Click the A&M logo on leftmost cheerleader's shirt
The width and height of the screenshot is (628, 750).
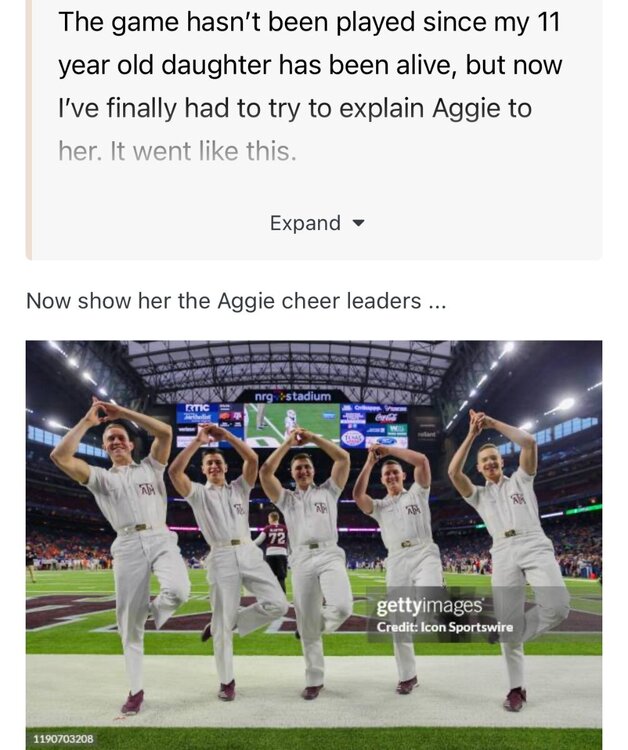pos(147,489)
